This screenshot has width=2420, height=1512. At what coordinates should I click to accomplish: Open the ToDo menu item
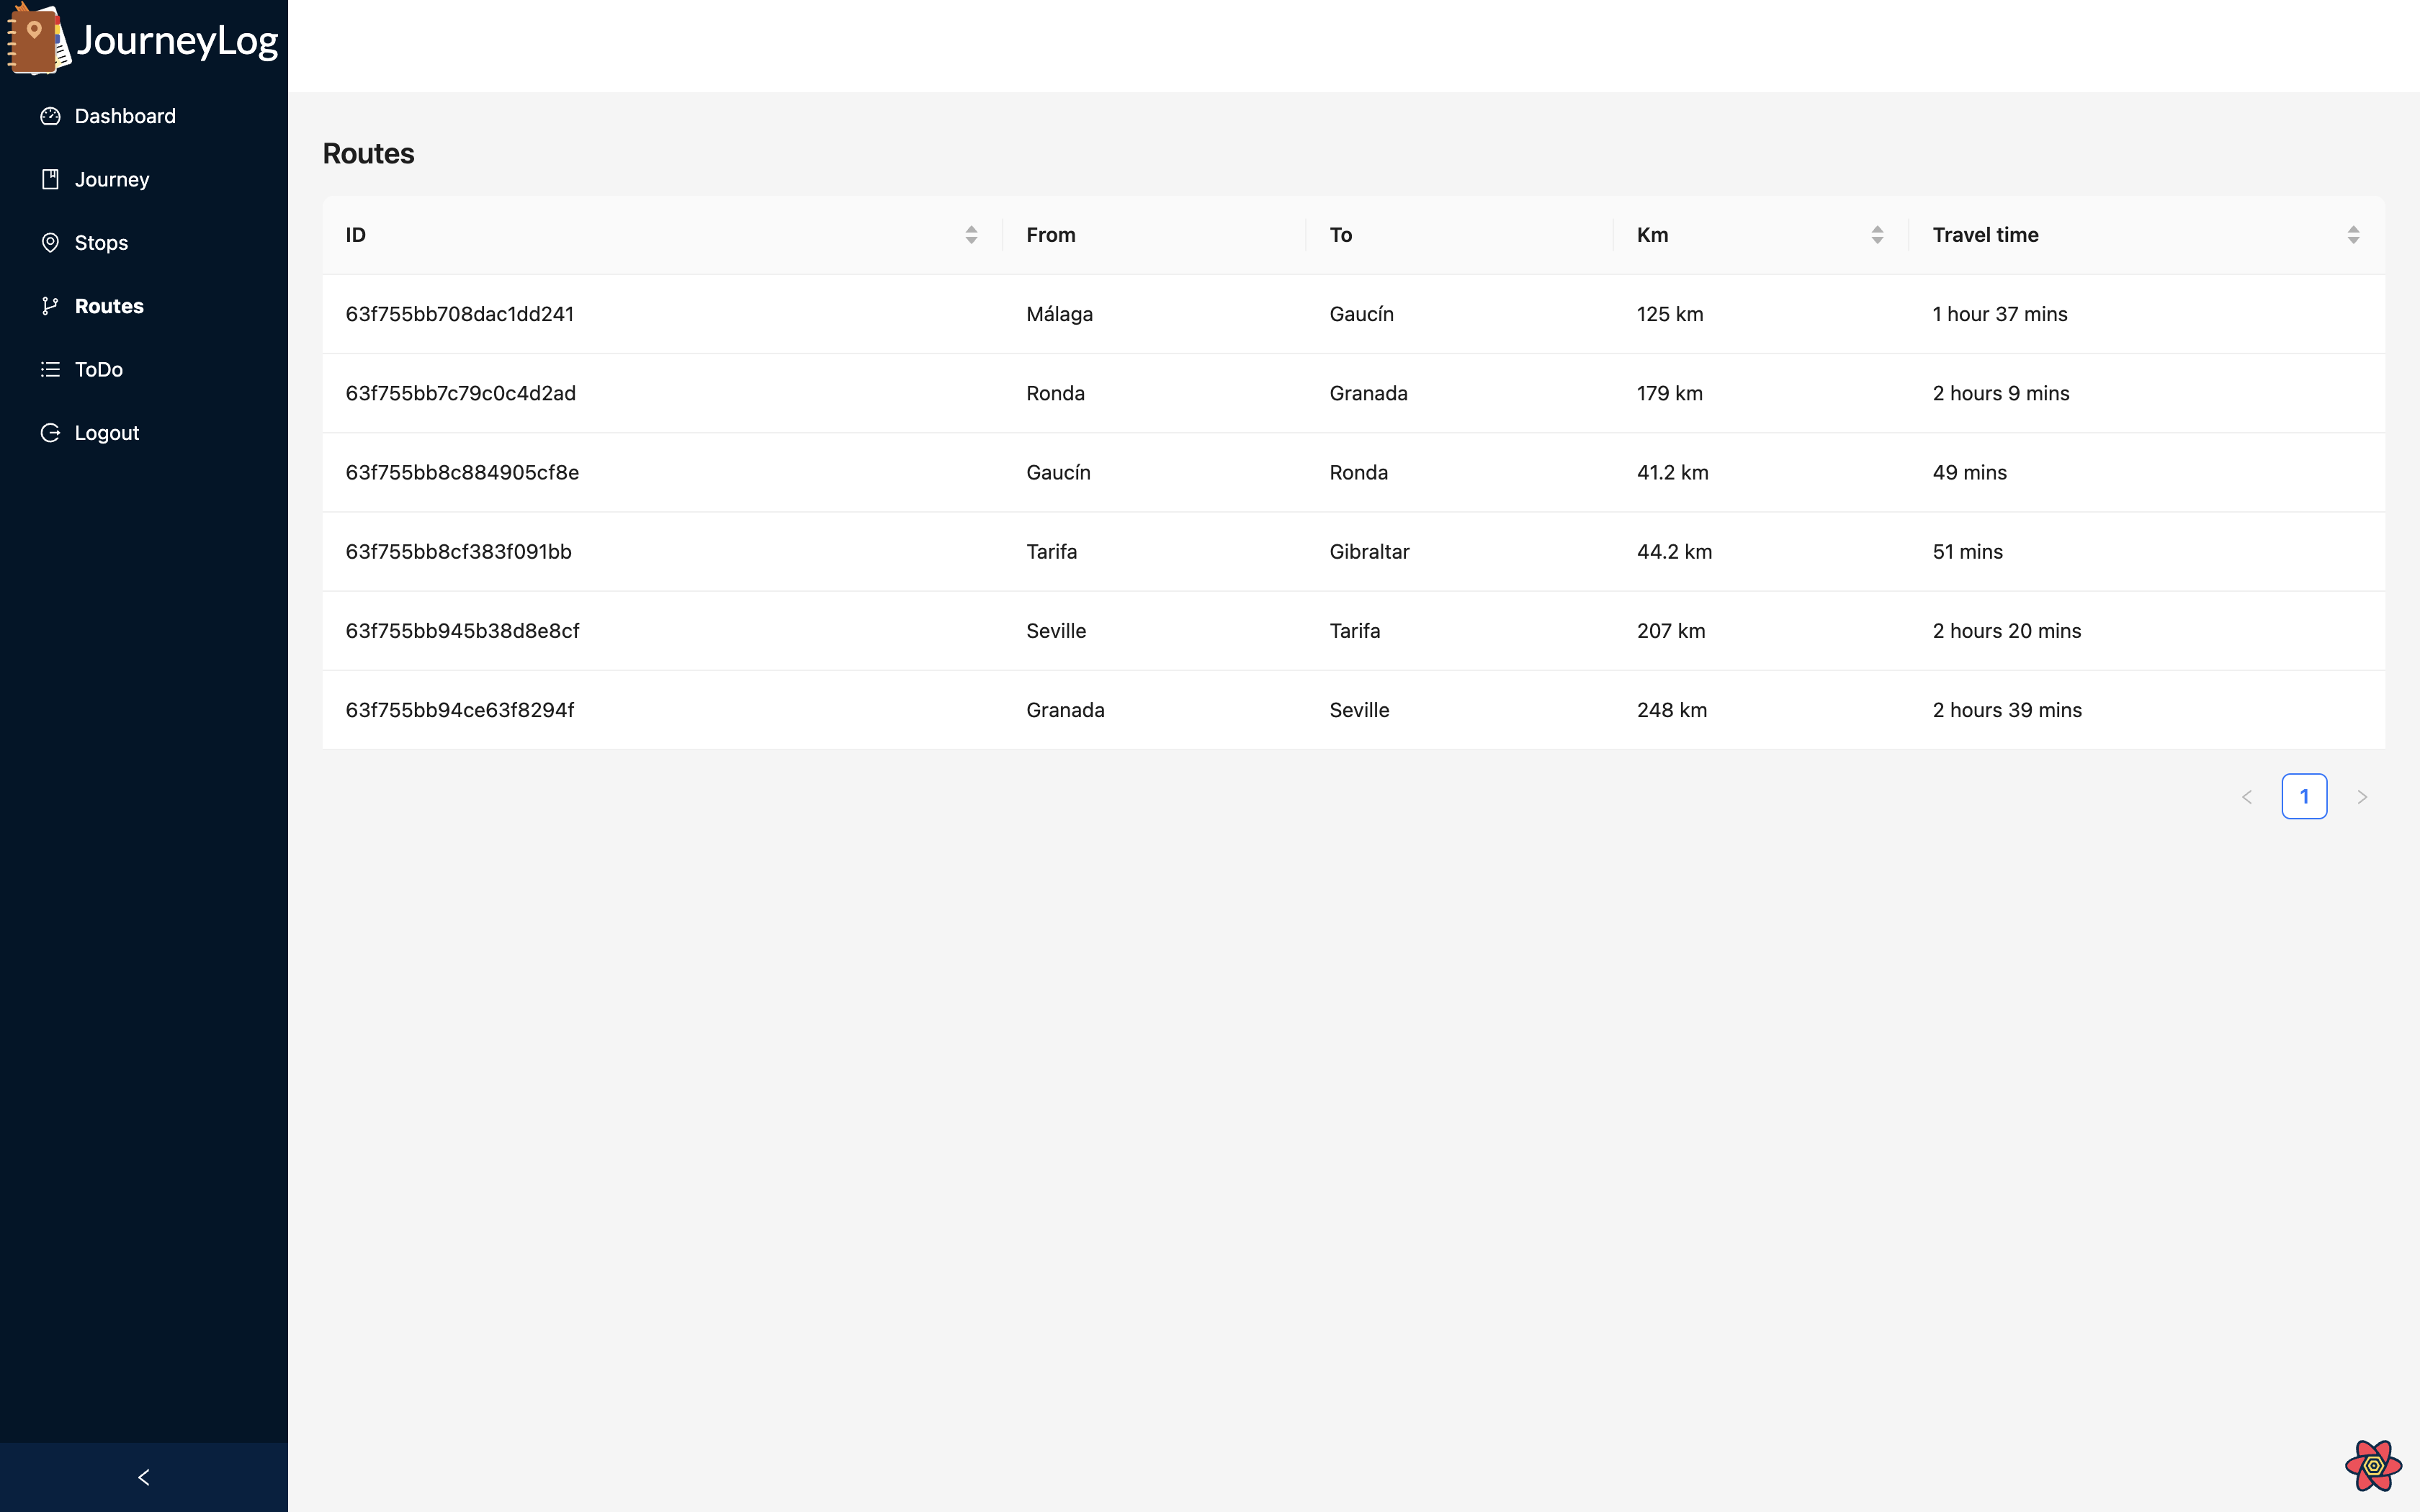99,370
